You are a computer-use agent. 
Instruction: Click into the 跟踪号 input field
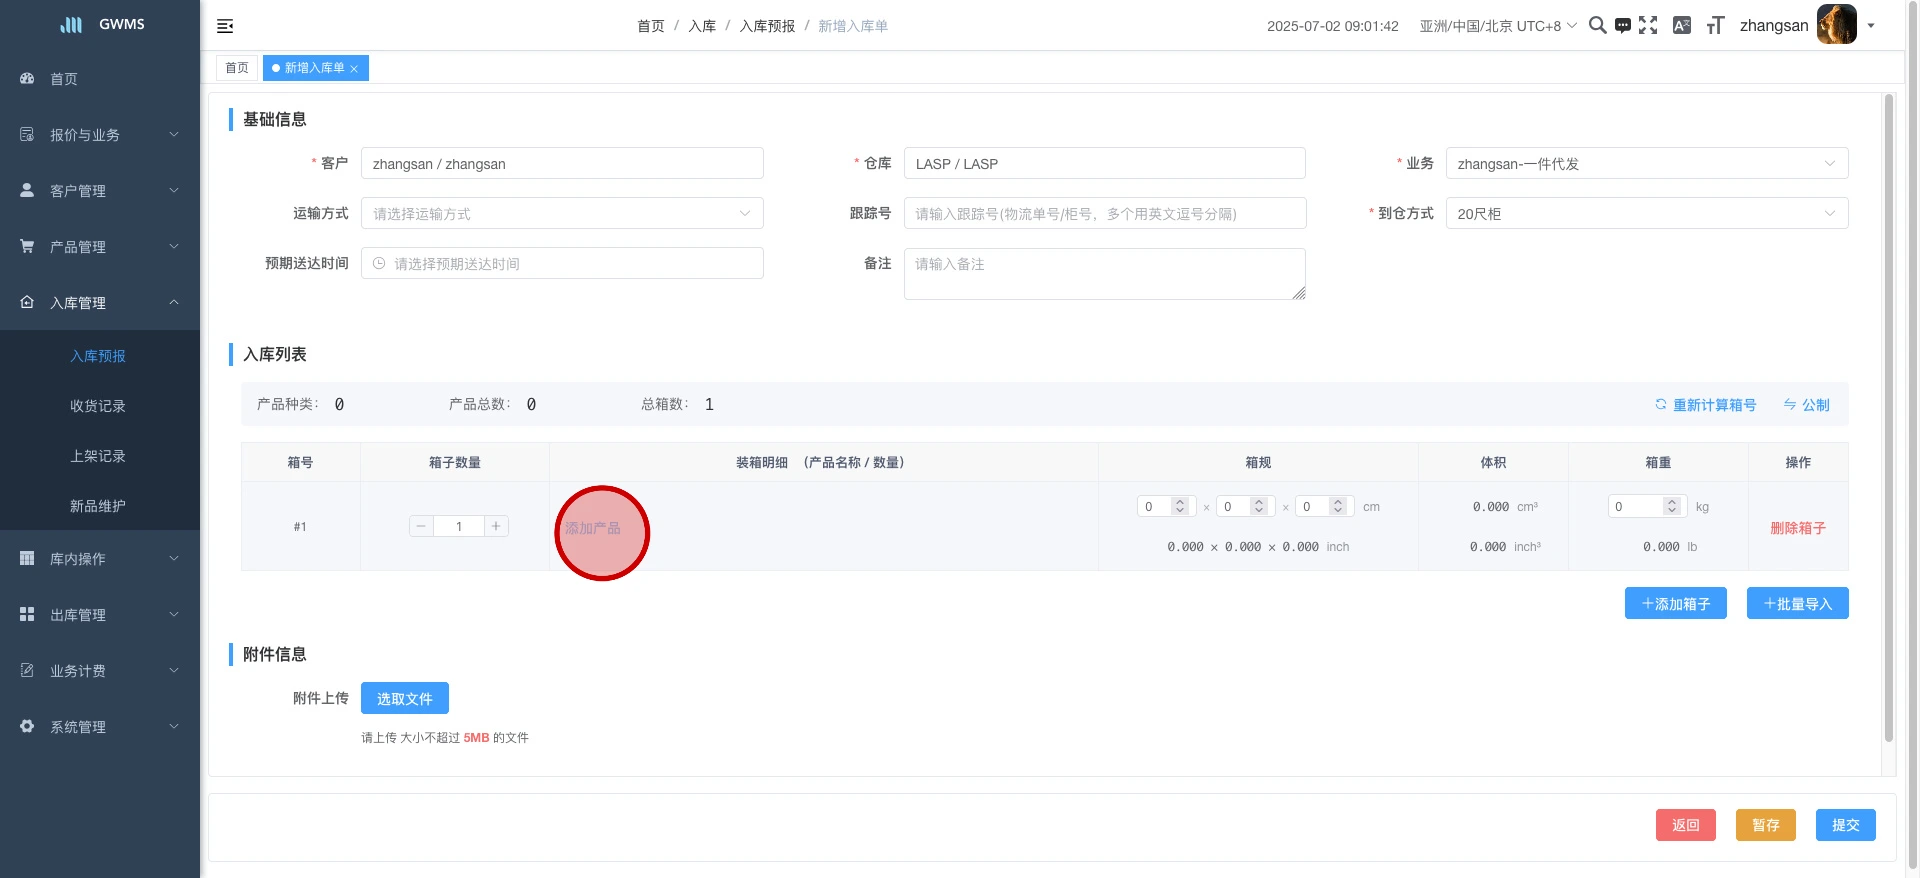pyautogui.click(x=1104, y=214)
